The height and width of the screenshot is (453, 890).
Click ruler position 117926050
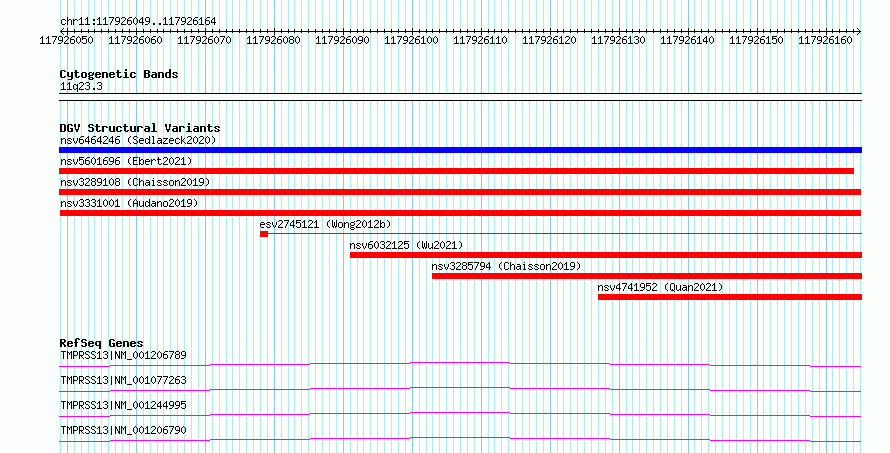click(66, 40)
